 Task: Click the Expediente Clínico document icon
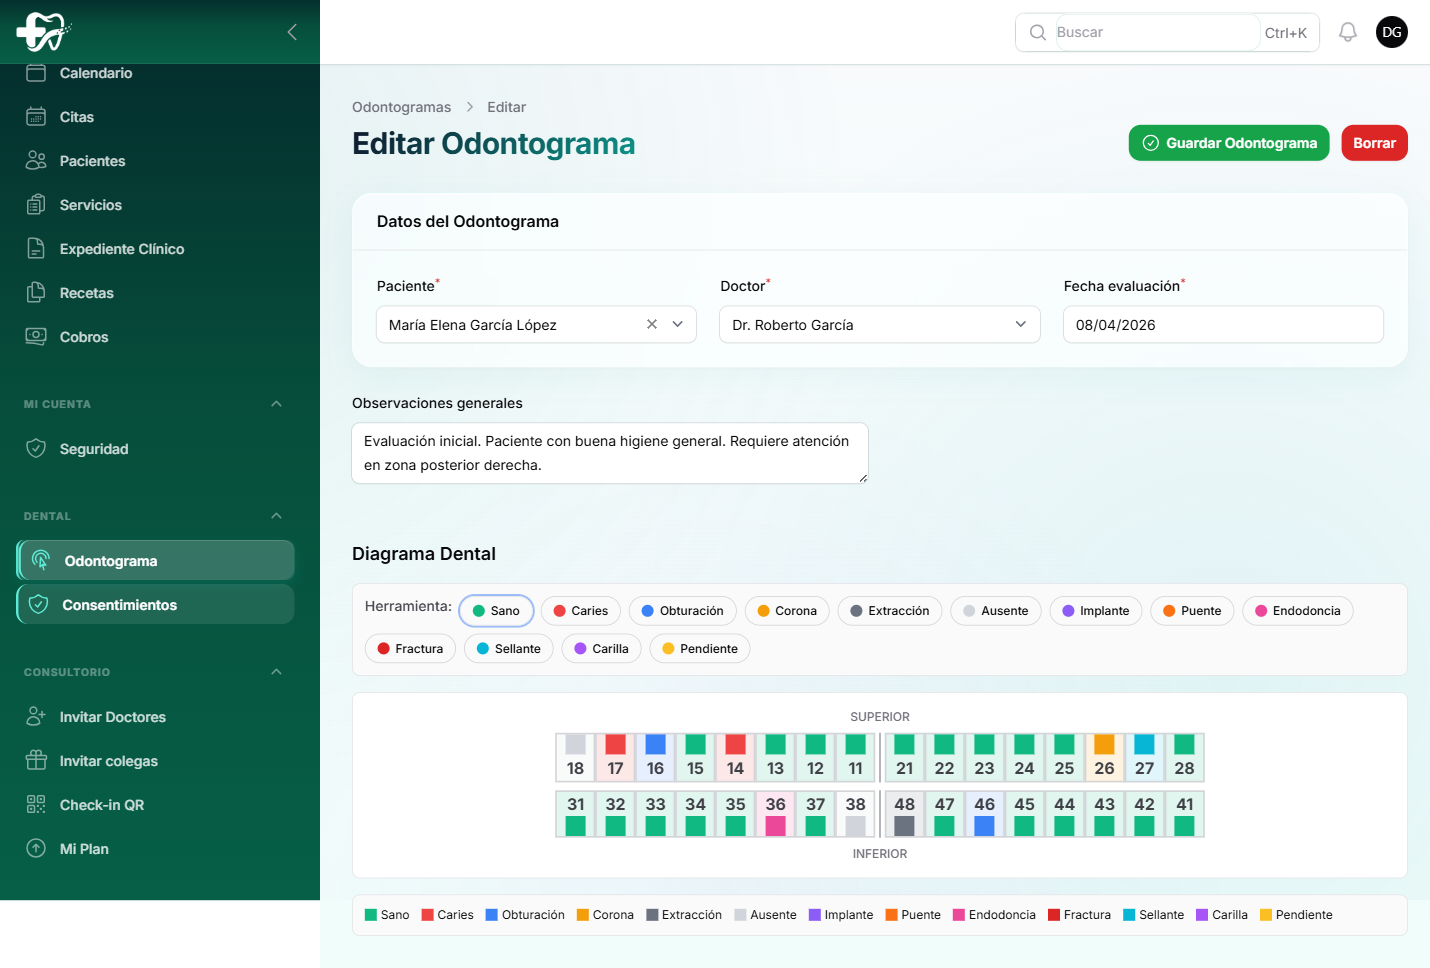pos(36,249)
